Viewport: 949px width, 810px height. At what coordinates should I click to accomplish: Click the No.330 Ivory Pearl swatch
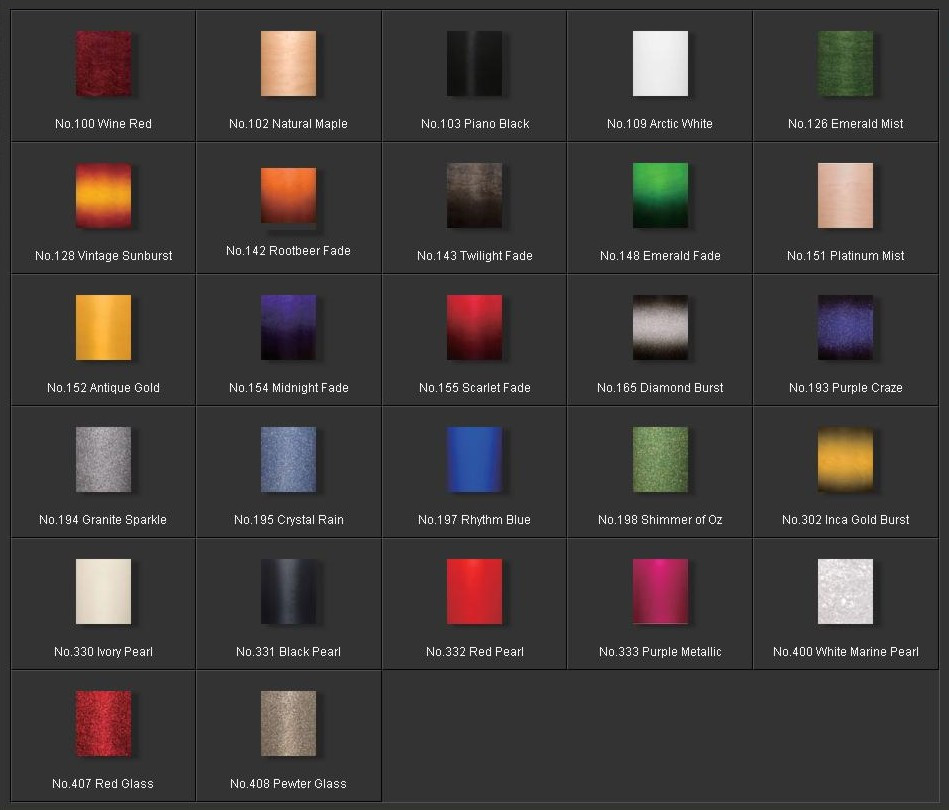tap(103, 592)
